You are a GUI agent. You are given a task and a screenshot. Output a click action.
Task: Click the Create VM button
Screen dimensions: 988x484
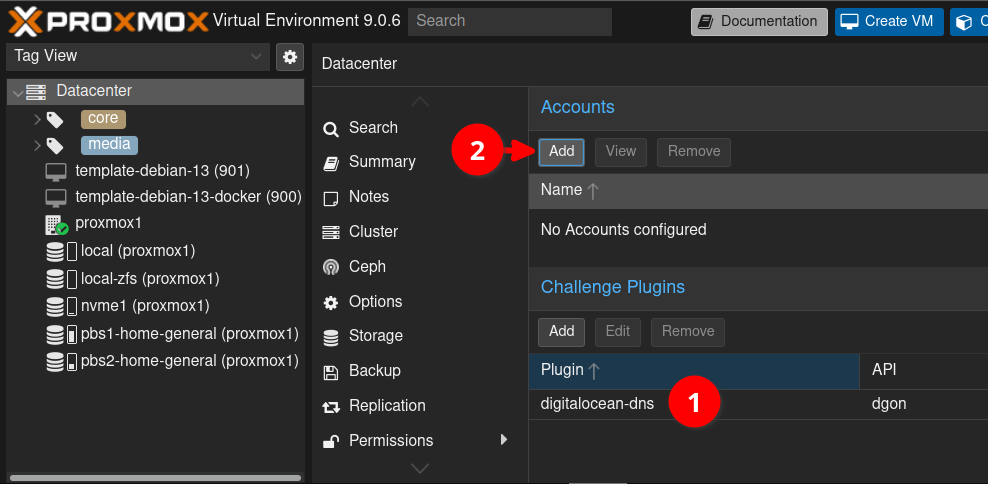[x=889, y=22]
